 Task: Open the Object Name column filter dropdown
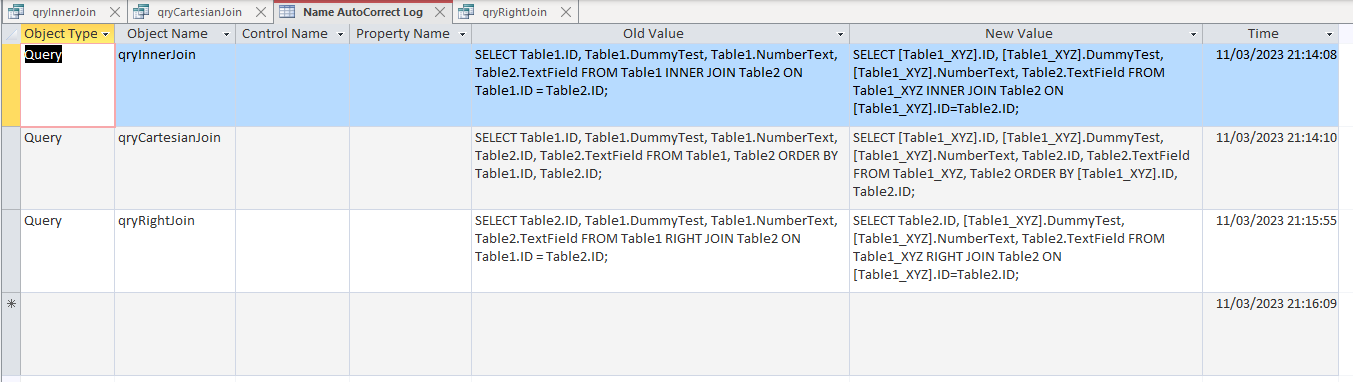226,34
